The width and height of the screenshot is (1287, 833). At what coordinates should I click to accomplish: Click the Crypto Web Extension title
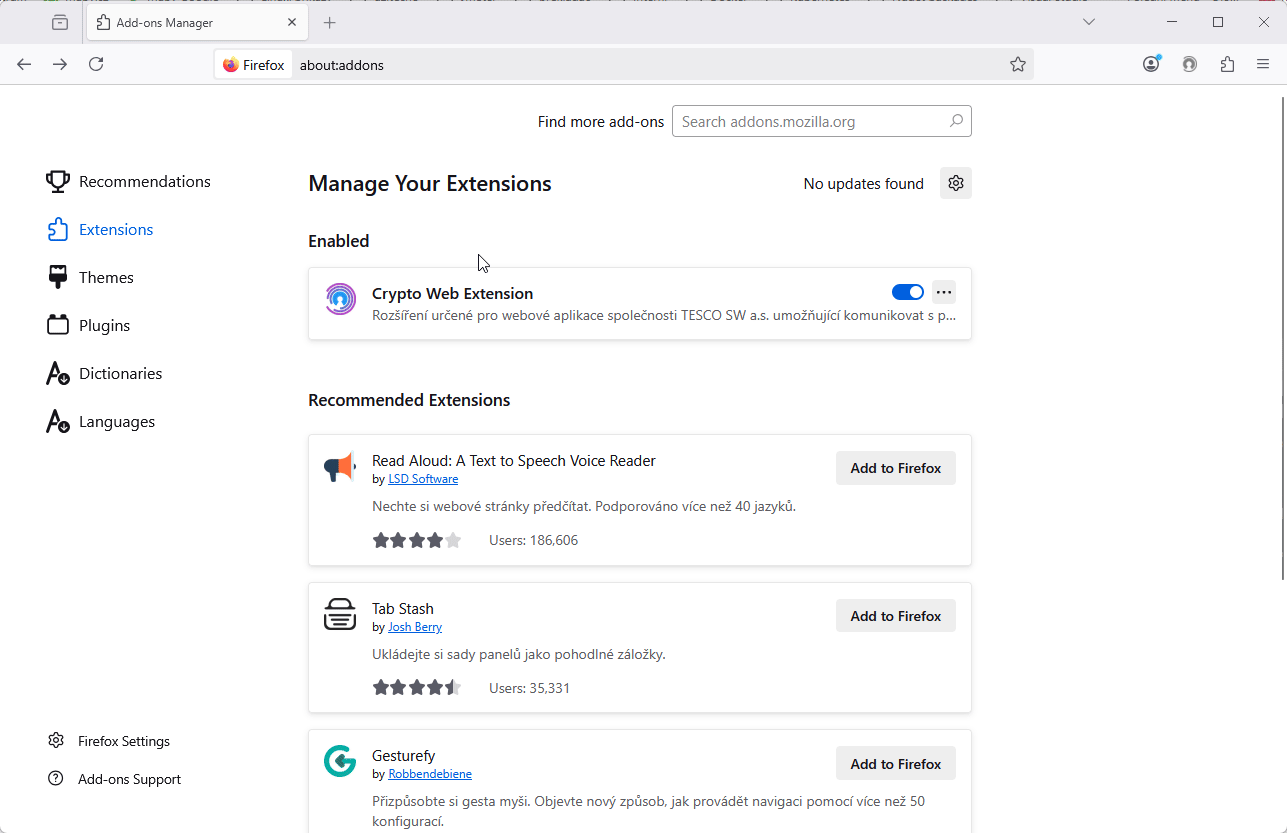tap(452, 293)
